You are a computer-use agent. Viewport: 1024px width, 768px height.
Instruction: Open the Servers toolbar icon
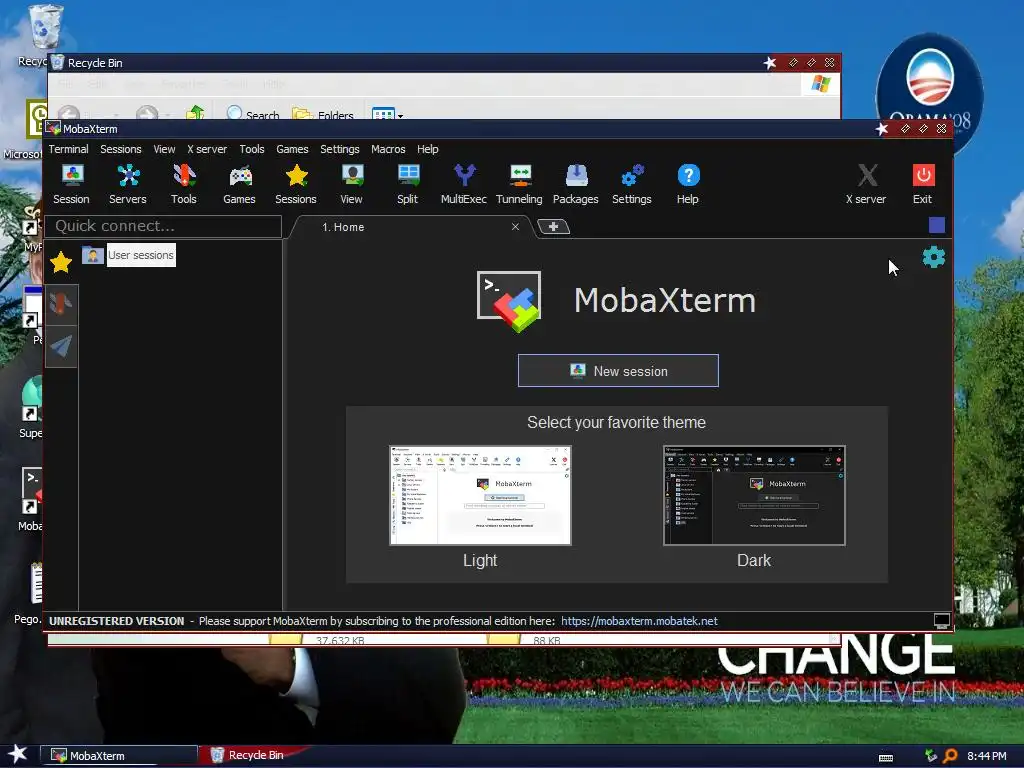(127, 185)
